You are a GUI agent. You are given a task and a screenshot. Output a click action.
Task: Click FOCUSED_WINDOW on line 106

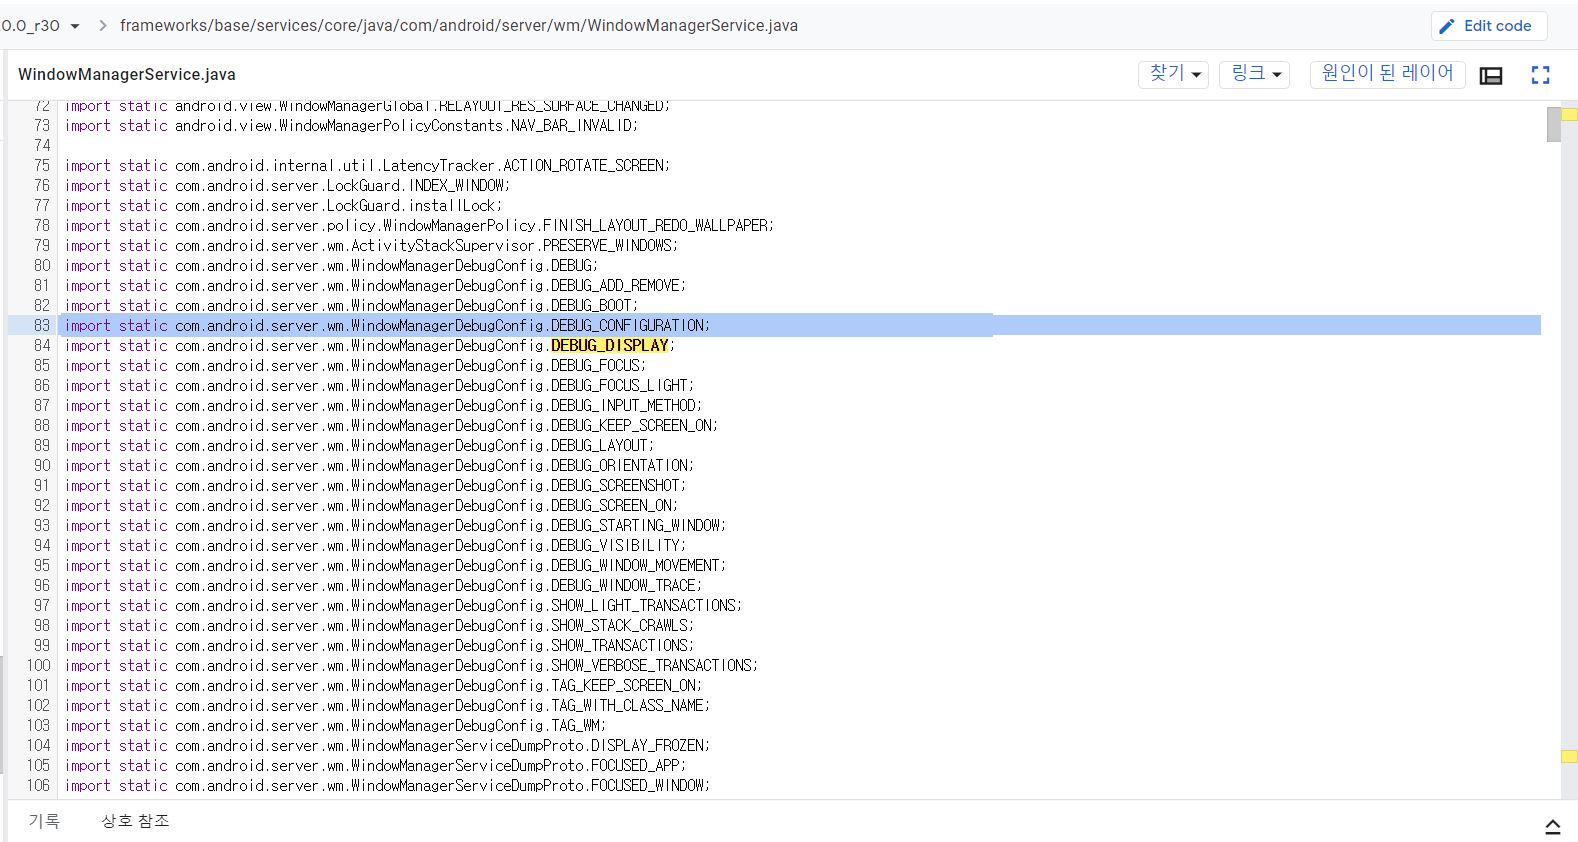(648, 785)
